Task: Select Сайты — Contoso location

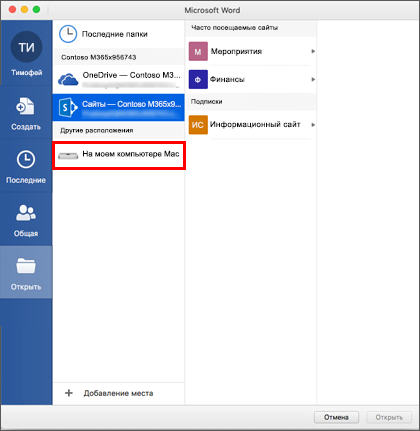Action: [118, 107]
